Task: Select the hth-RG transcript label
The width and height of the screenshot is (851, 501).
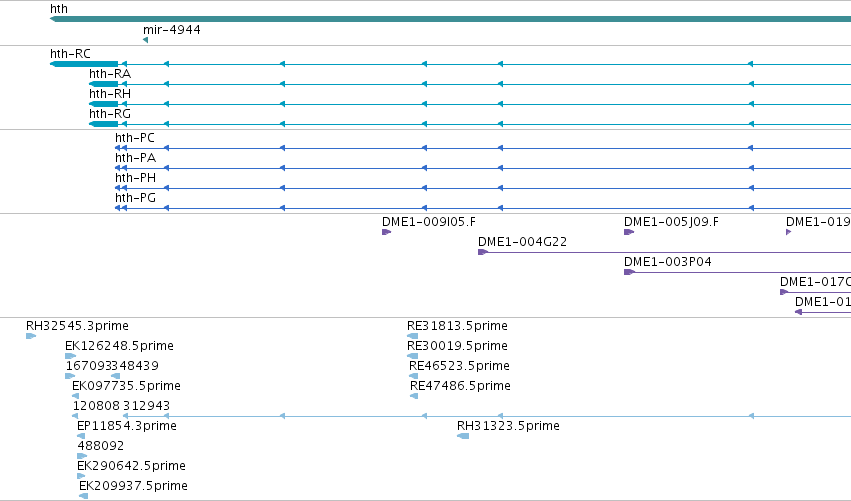Action: [110, 114]
